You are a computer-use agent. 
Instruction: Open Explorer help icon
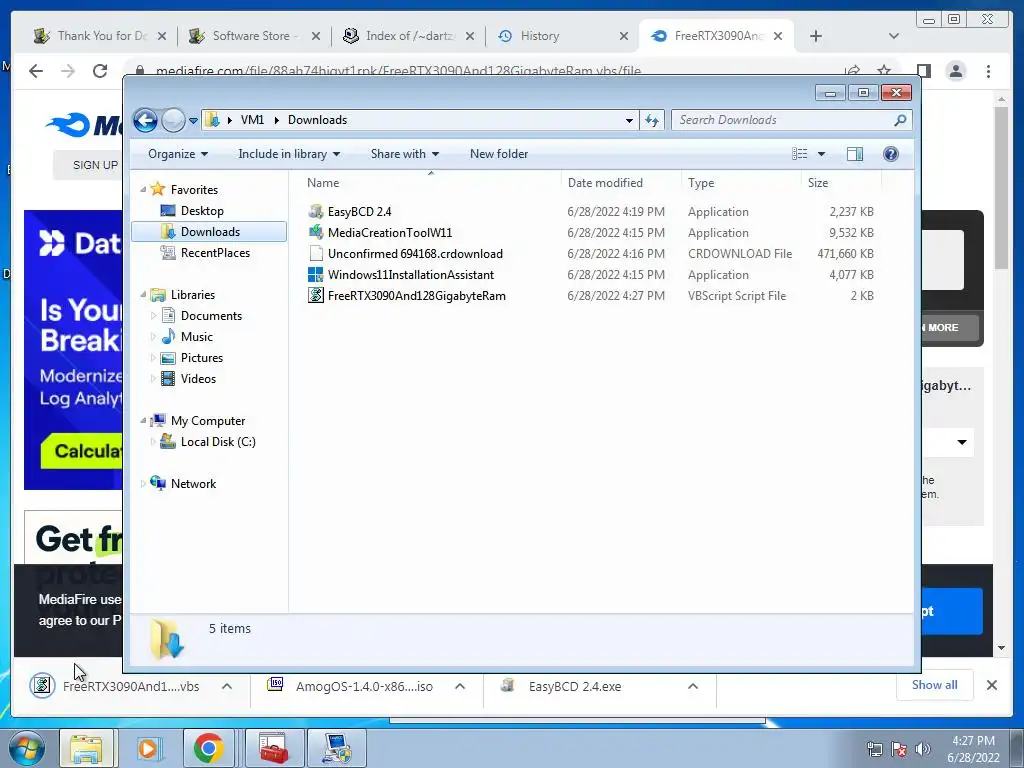[x=891, y=154]
